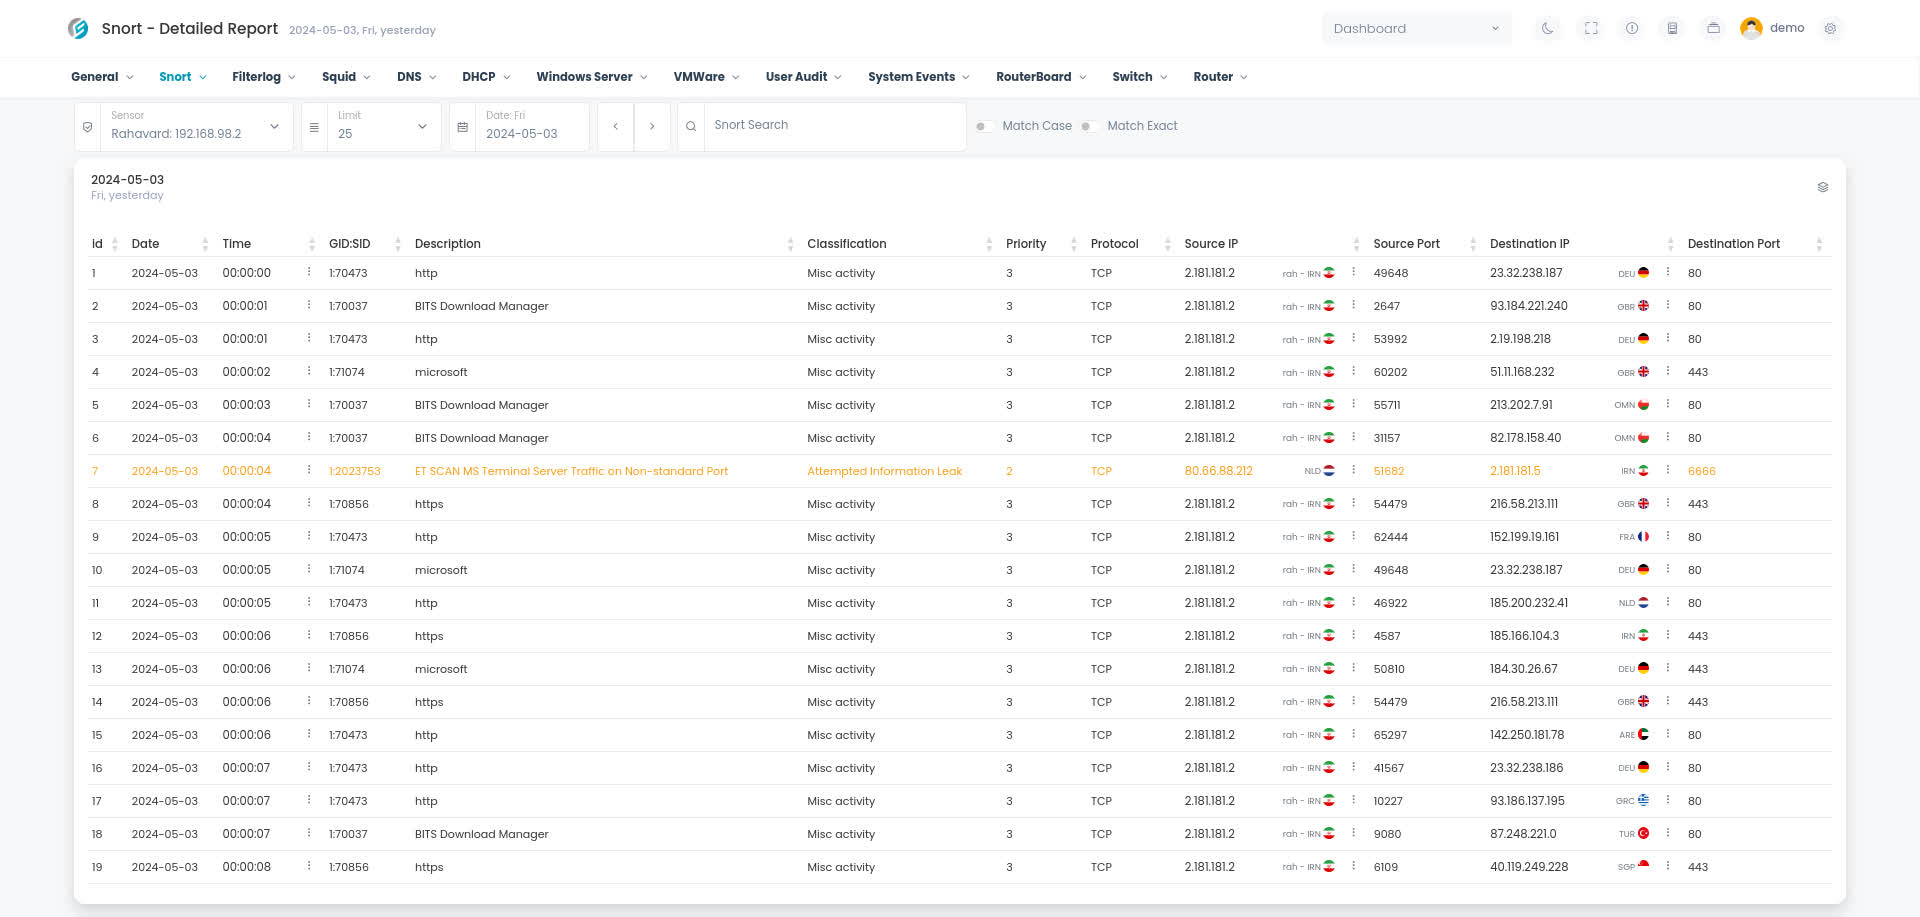Image resolution: width=1920 pixels, height=917 pixels.
Task: Open the DHCP menu
Action: (x=486, y=77)
